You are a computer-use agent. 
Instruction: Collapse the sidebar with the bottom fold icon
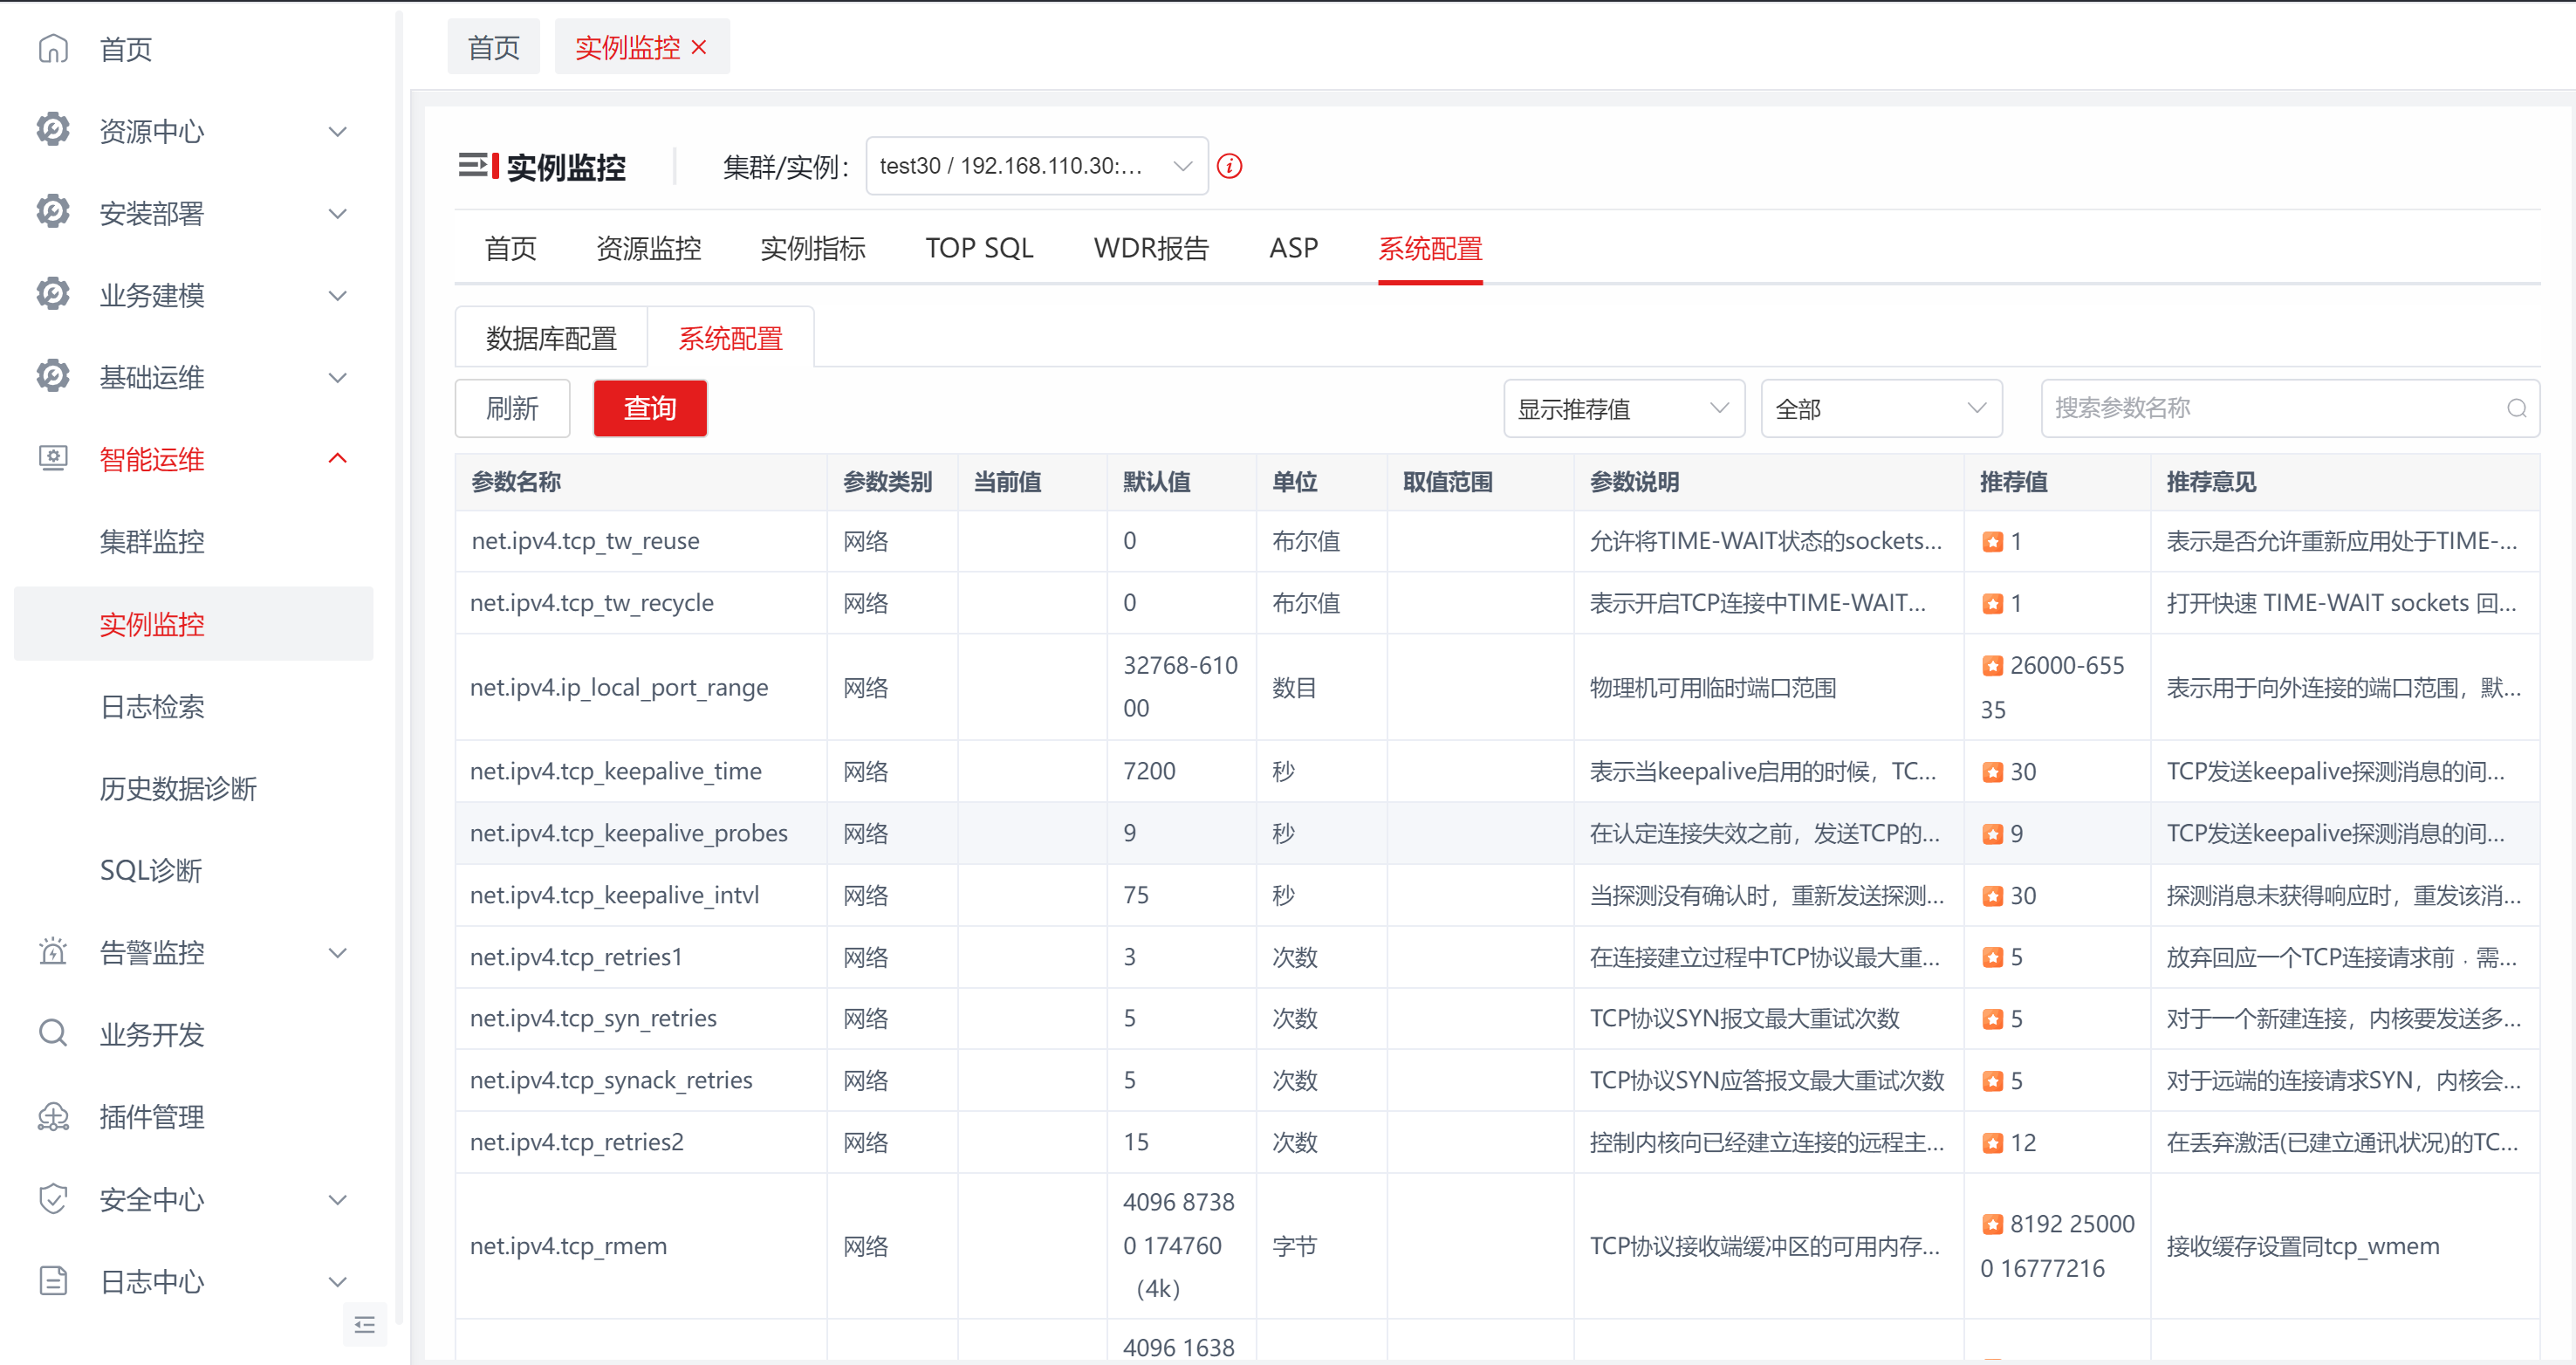pos(364,1325)
